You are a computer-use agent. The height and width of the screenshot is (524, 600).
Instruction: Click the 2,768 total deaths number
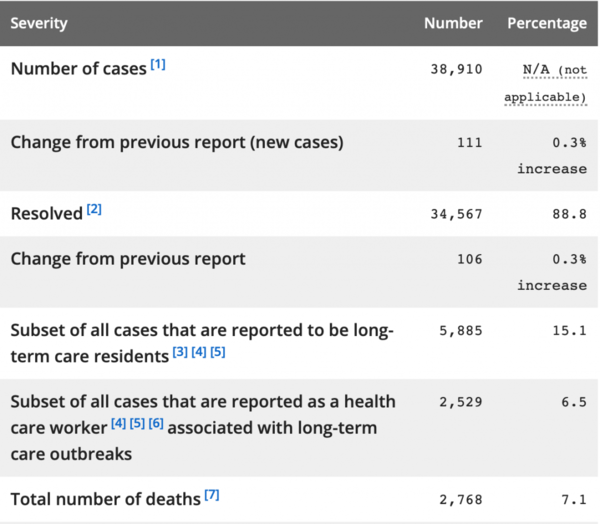pos(460,498)
